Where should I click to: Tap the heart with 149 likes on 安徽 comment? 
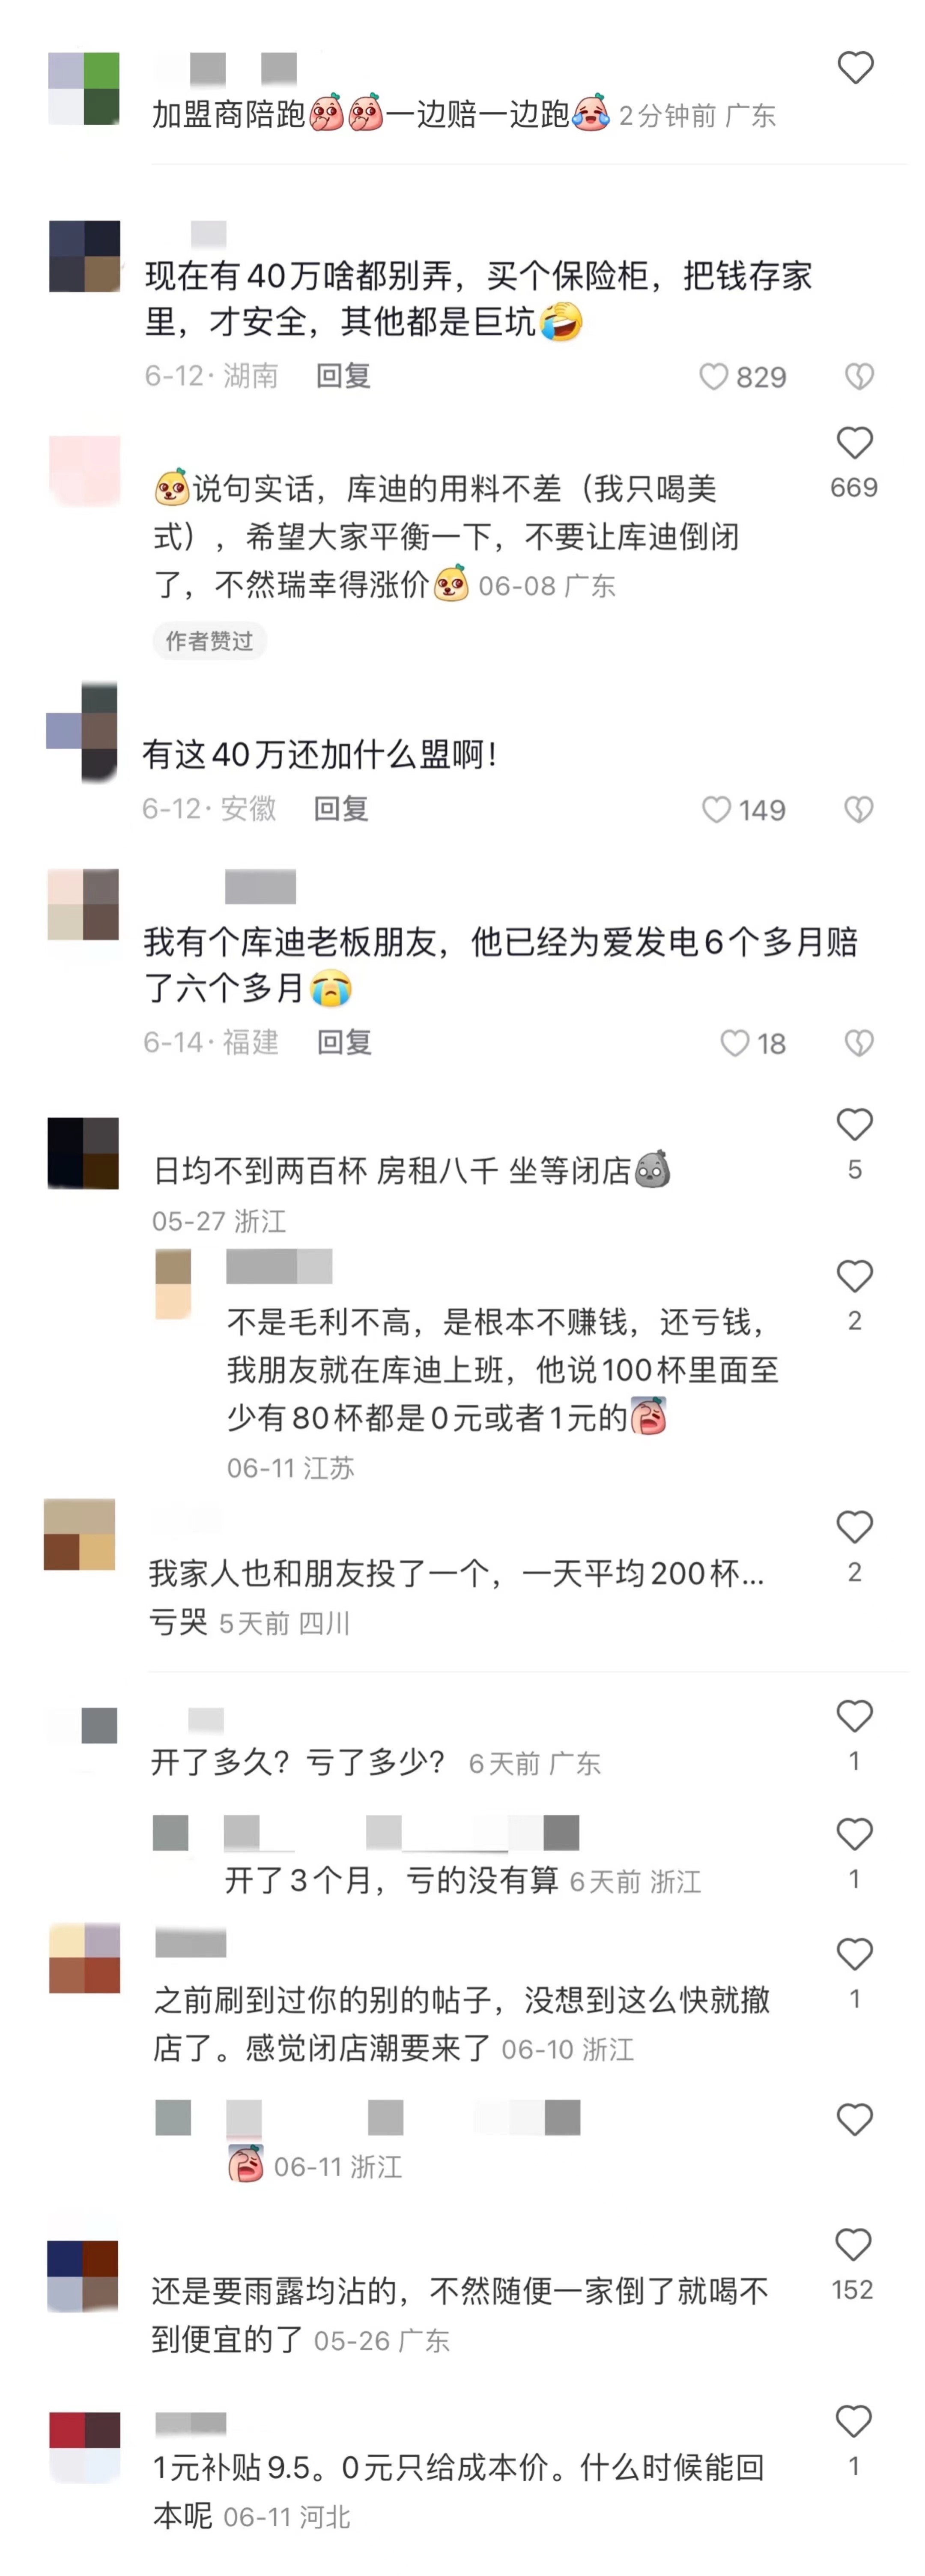(x=716, y=810)
